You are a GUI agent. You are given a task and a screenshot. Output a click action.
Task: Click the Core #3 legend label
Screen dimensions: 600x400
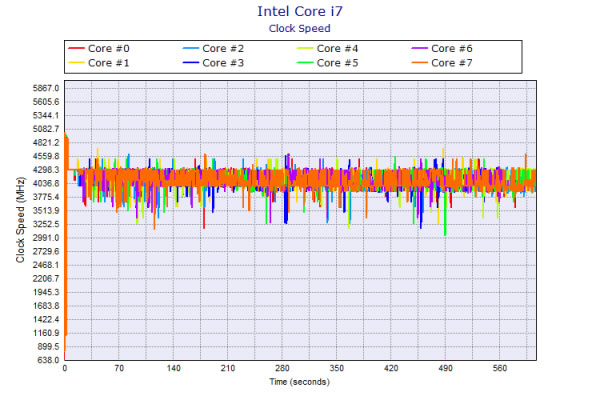(223, 63)
